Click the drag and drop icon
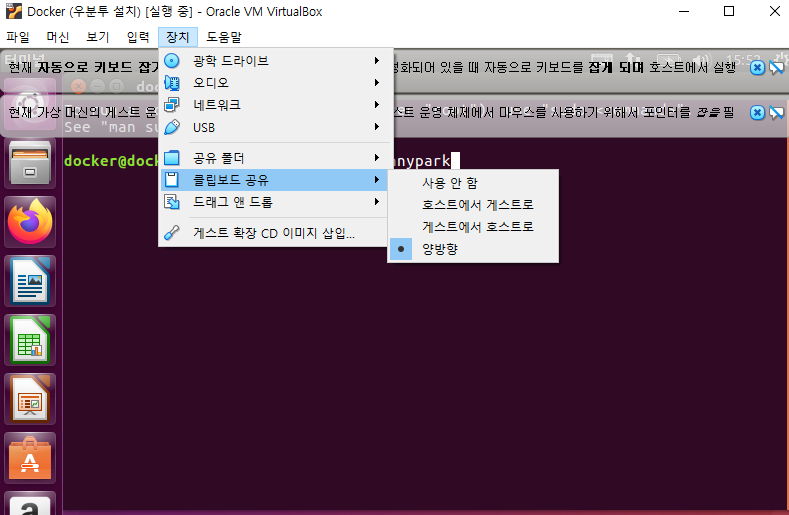The width and height of the screenshot is (789, 515). tap(172, 202)
